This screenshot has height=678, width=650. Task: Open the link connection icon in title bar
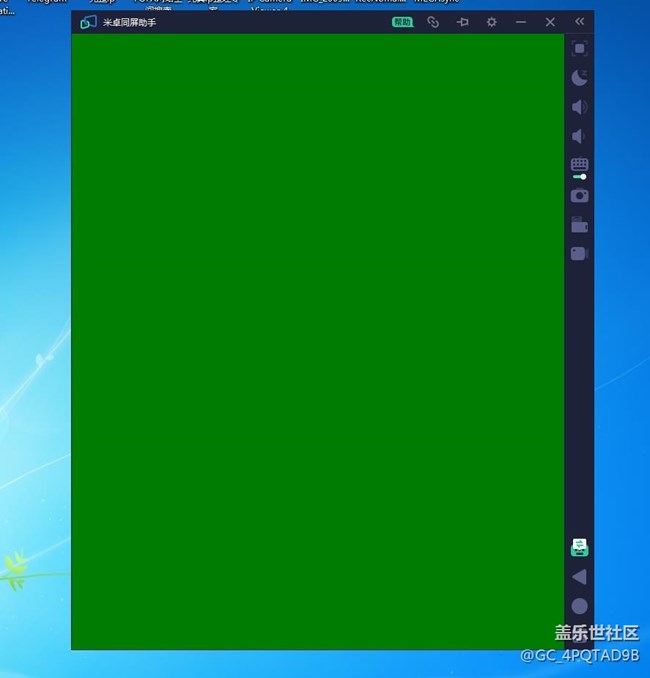coord(433,22)
